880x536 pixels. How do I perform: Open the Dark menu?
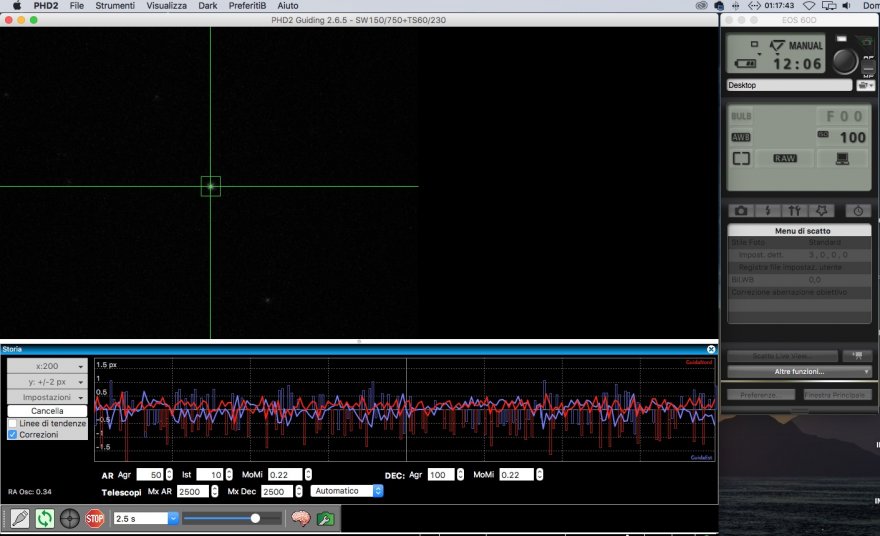pos(207,6)
